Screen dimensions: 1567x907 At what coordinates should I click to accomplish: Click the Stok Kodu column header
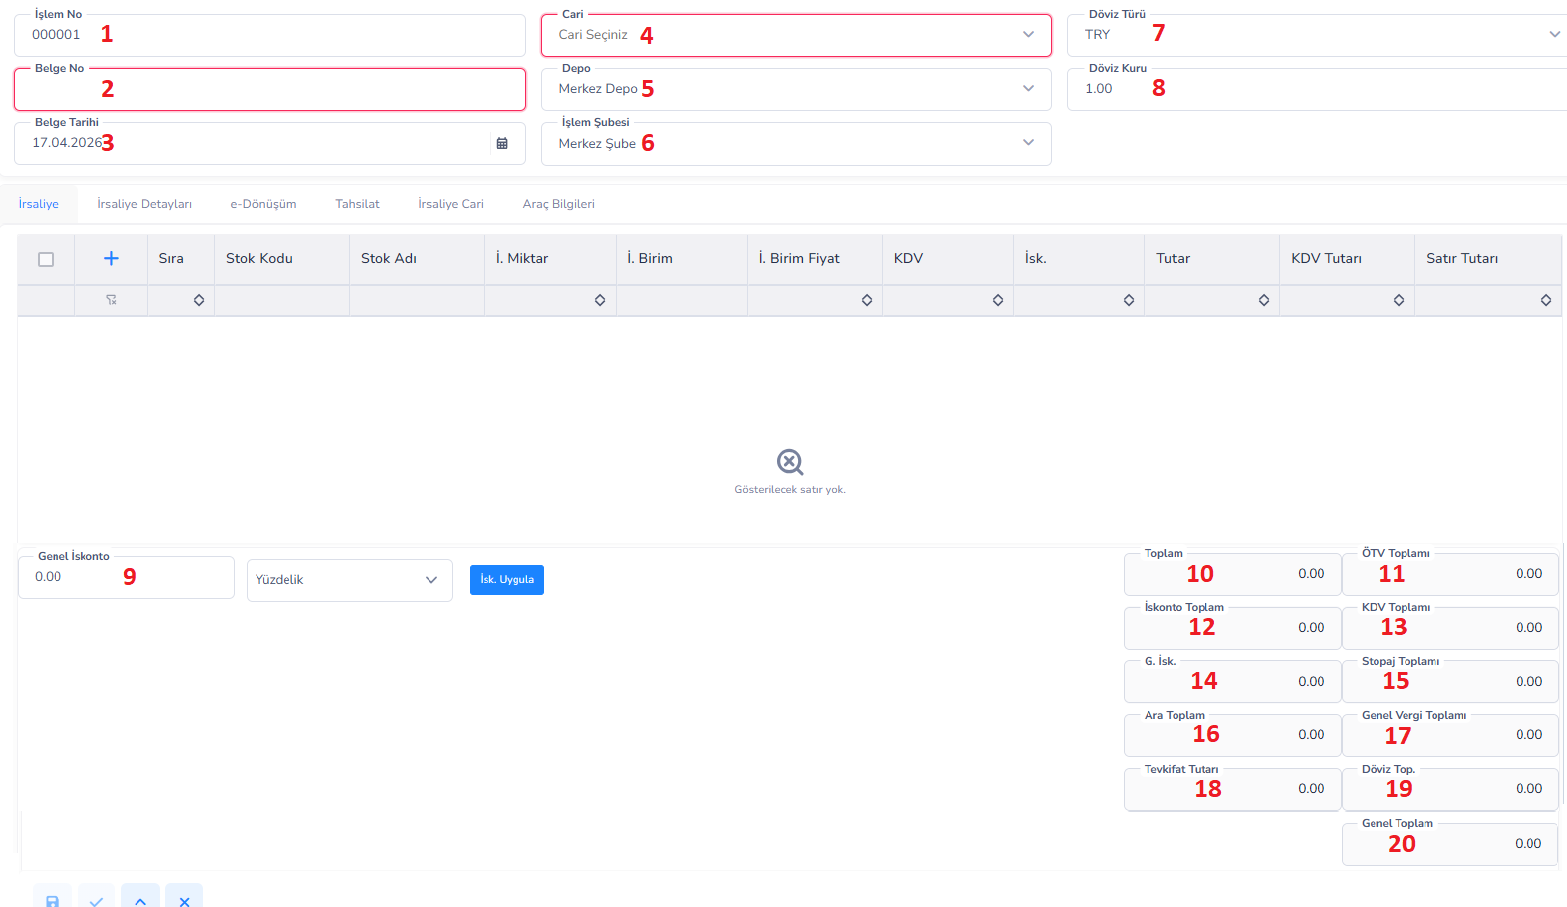[x=260, y=259]
